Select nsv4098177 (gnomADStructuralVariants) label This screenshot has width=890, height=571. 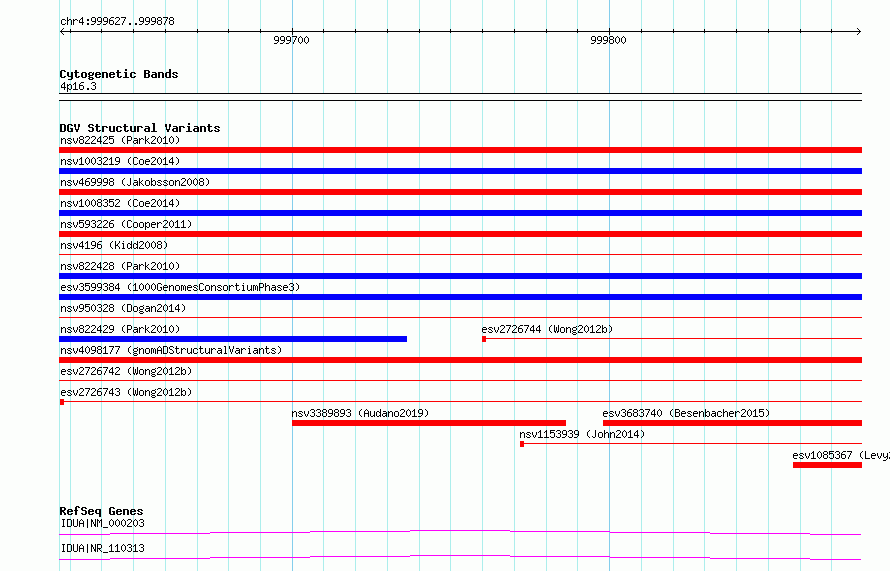click(171, 350)
